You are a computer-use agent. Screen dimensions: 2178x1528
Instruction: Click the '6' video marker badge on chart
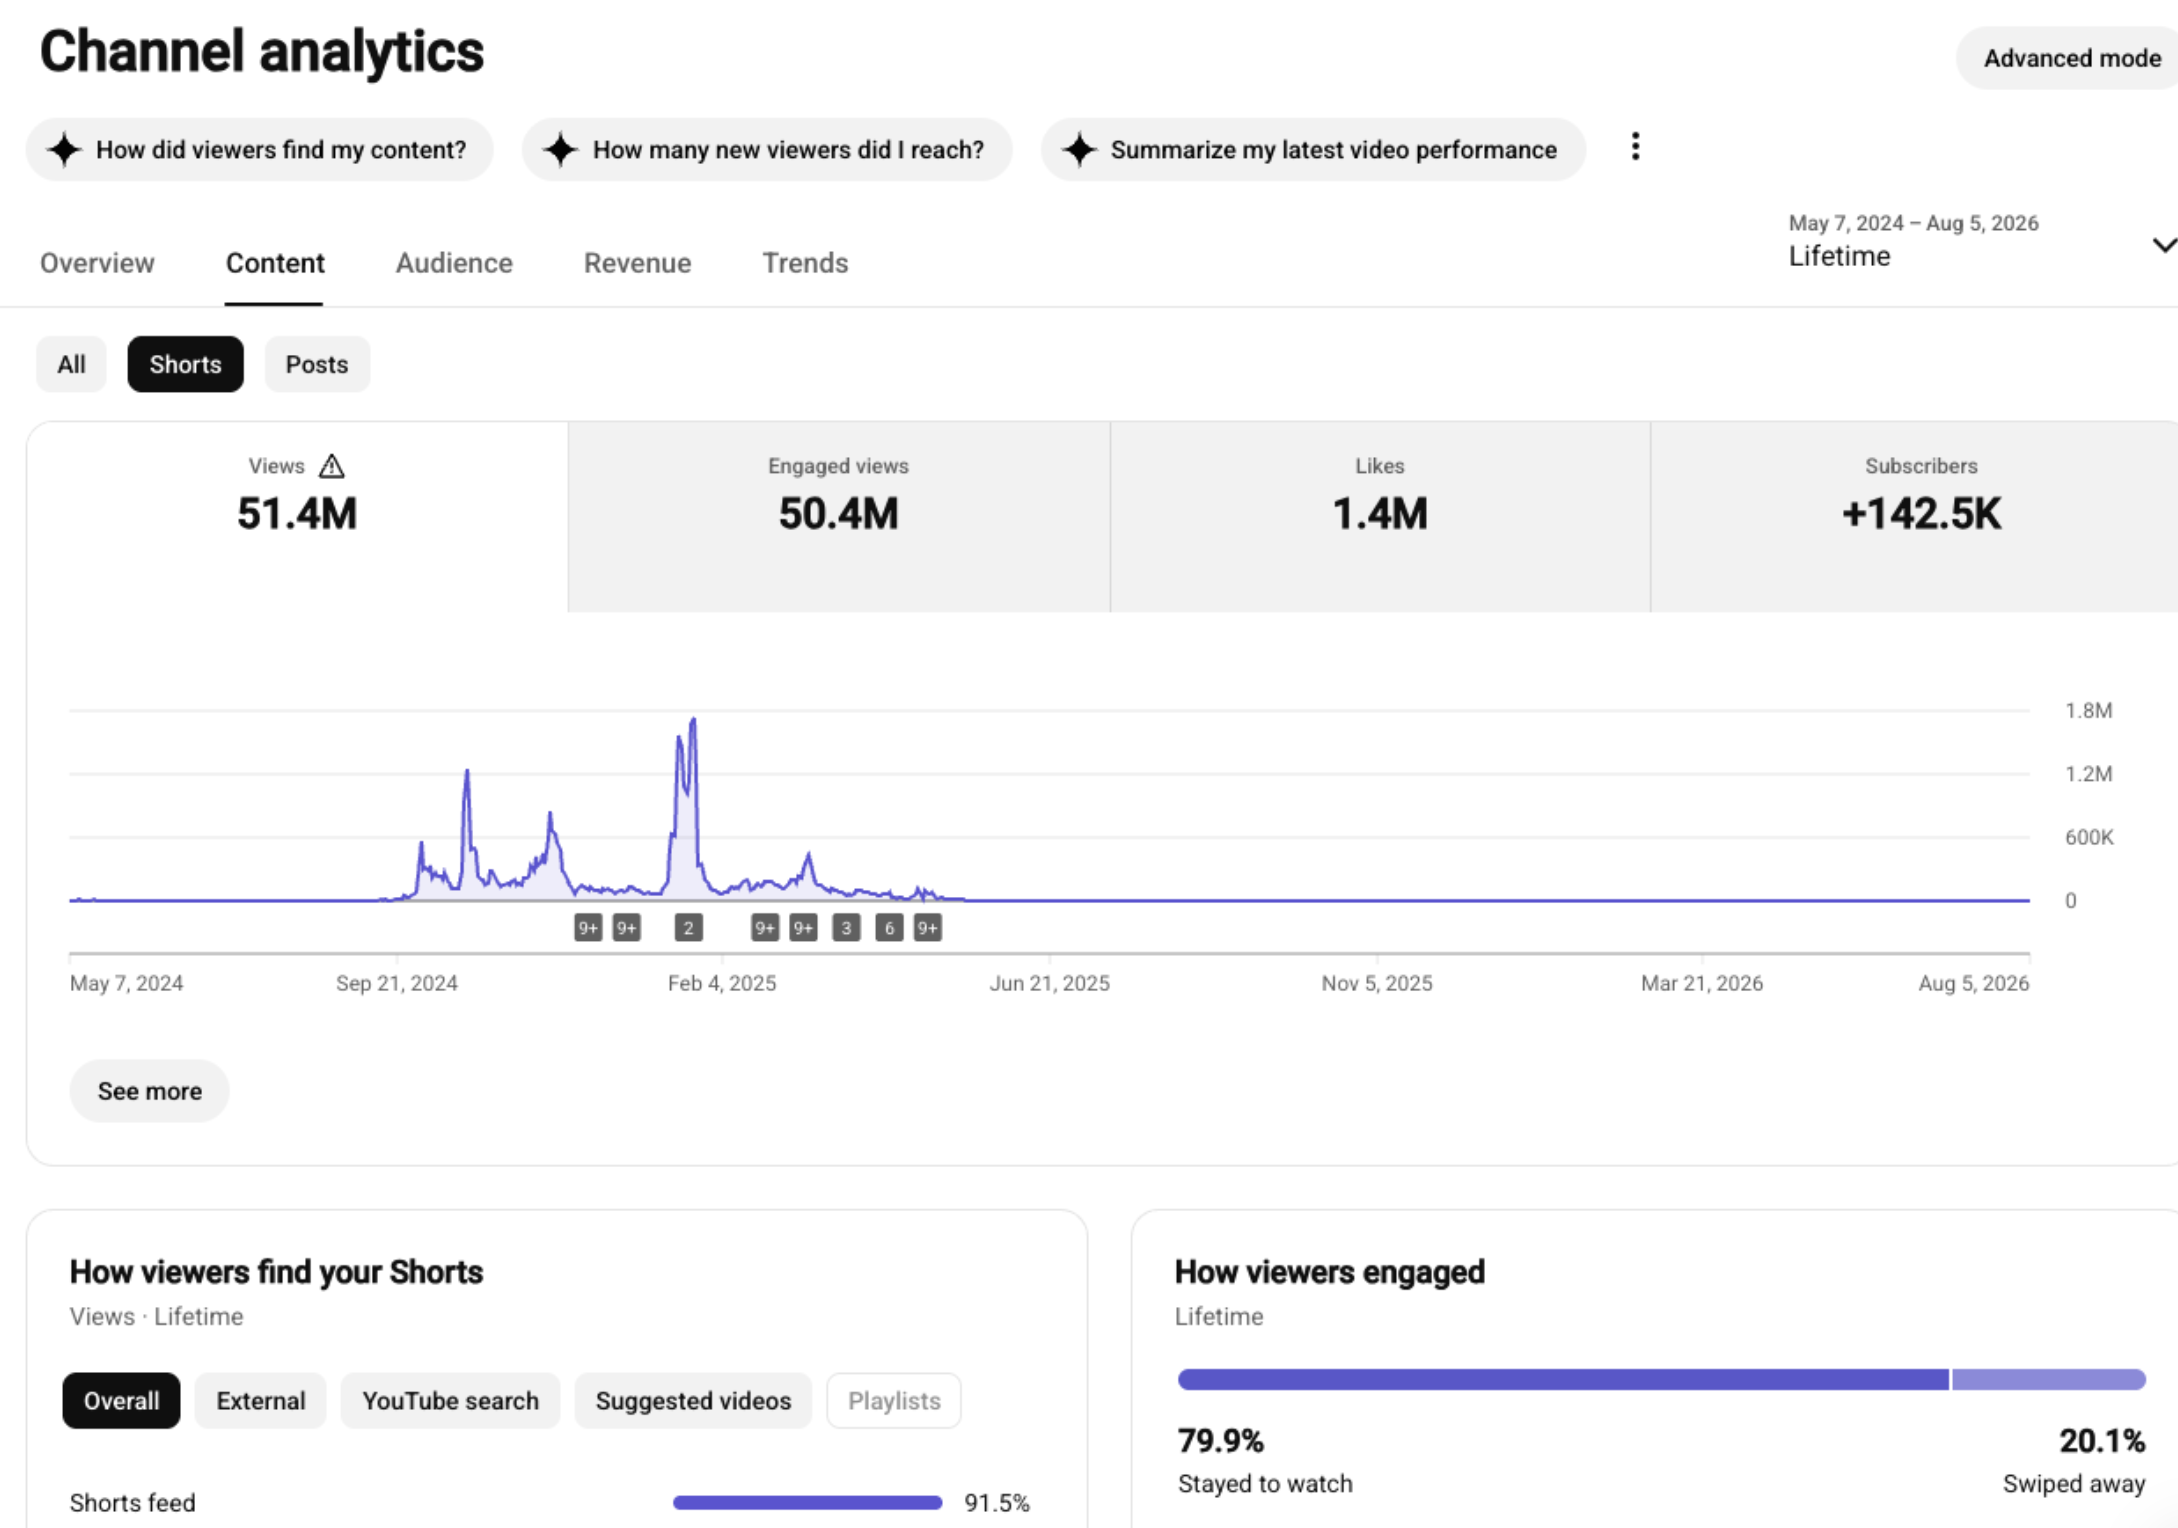pos(889,928)
